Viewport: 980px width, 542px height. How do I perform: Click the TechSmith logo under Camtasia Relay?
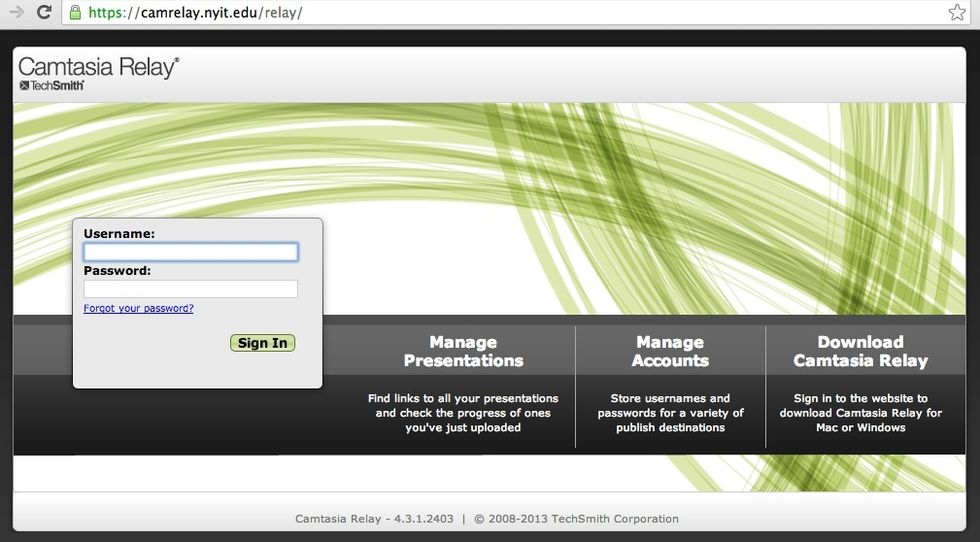tap(51, 86)
